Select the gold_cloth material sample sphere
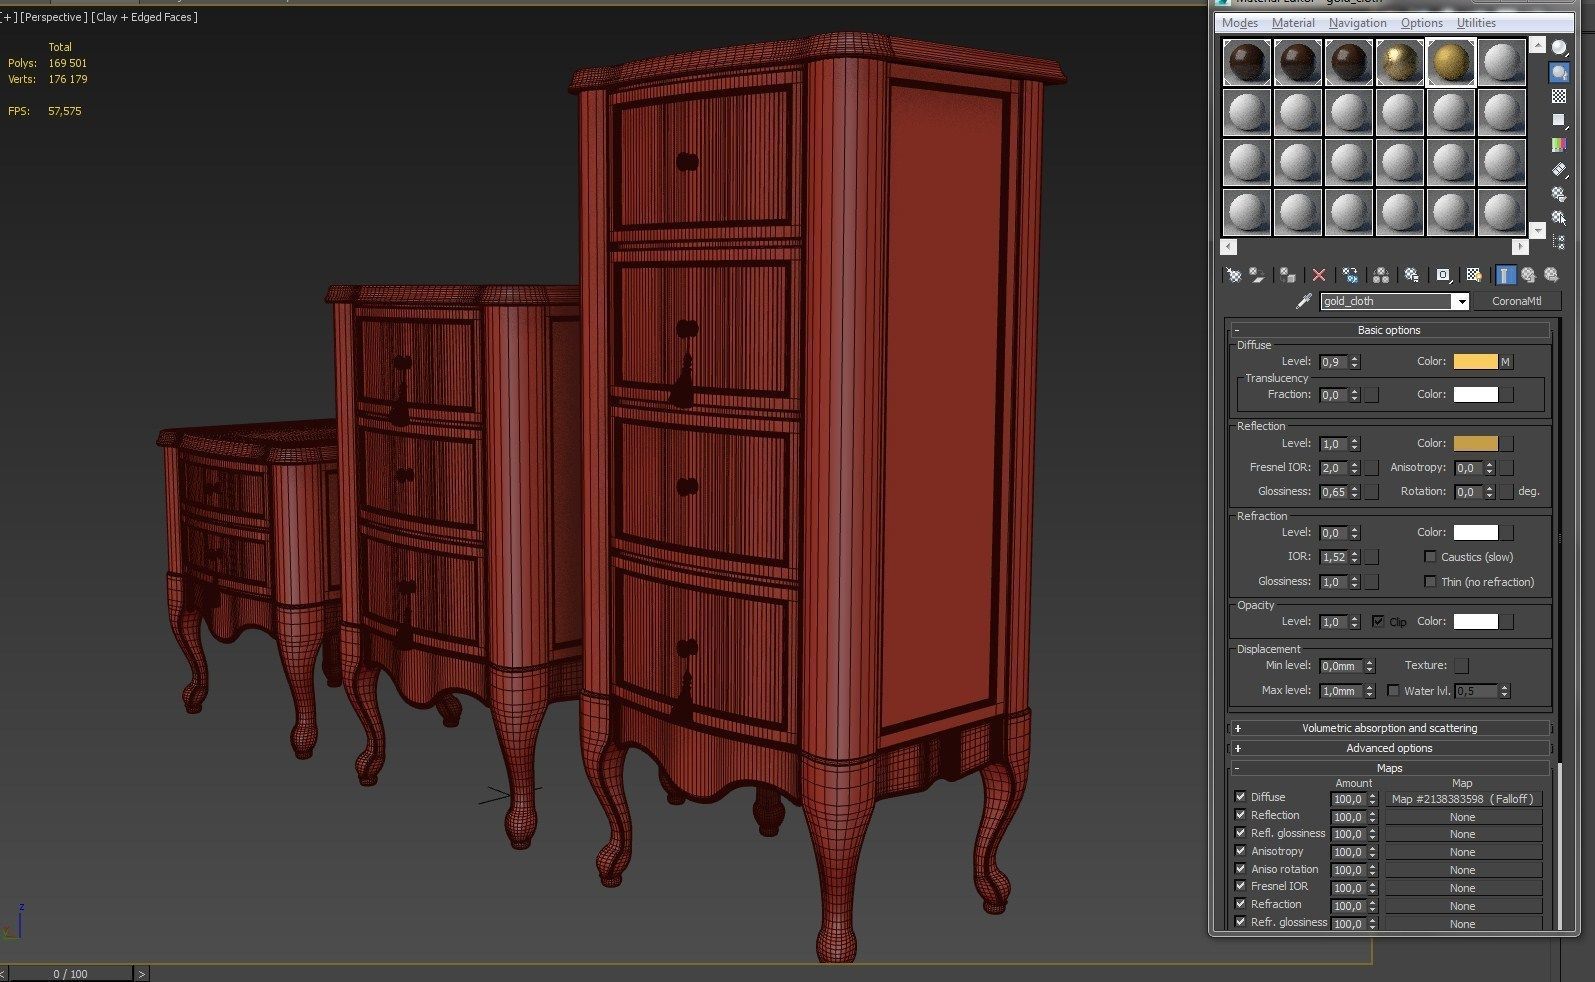This screenshot has height=982, width=1595. click(1450, 62)
